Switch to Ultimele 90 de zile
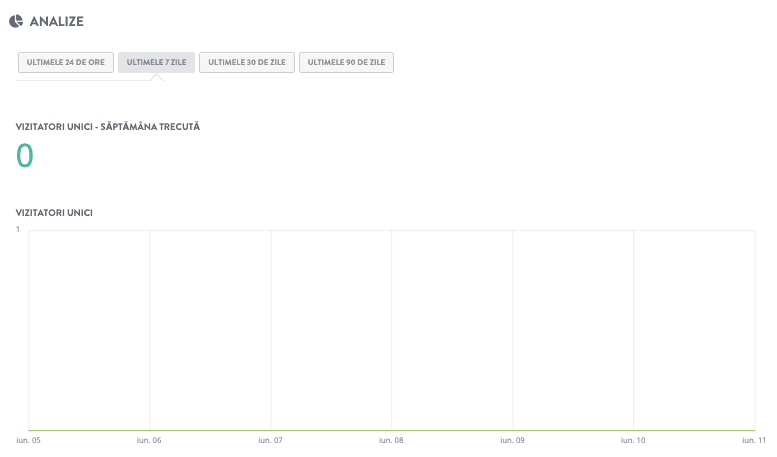Viewport: 777px width, 457px height. [x=346, y=62]
